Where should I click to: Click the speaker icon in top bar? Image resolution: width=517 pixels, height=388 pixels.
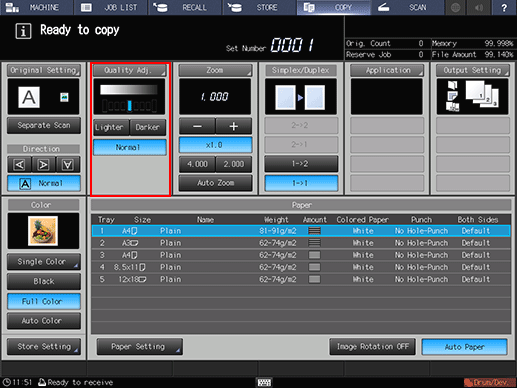[479, 7]
